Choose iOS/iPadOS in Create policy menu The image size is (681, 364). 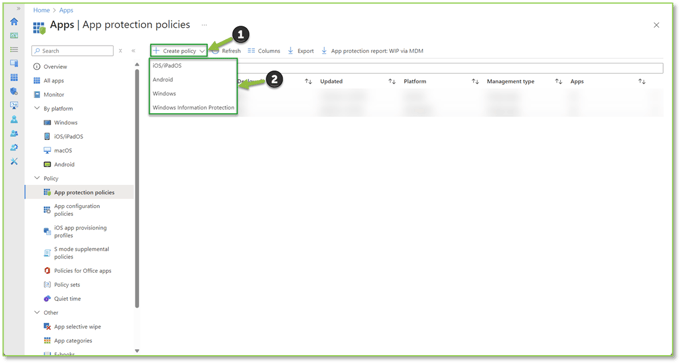click(167, 66)
